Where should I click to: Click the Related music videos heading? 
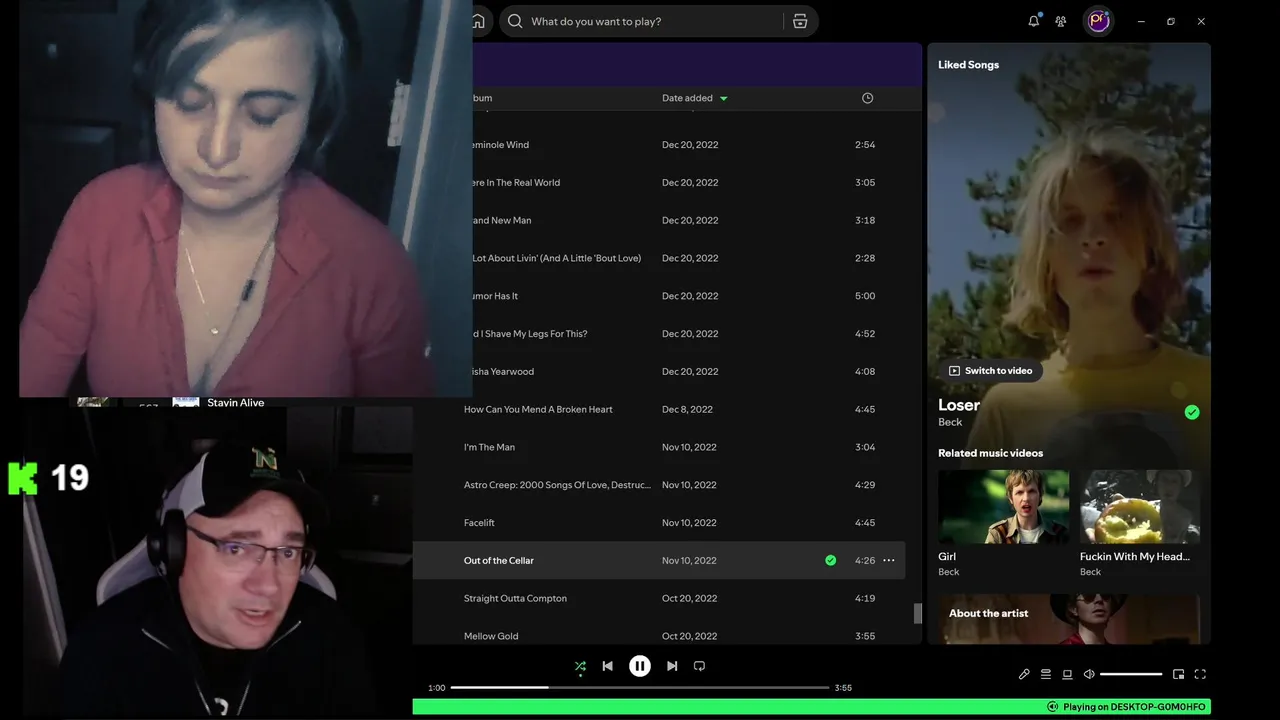tap(990, 453)
